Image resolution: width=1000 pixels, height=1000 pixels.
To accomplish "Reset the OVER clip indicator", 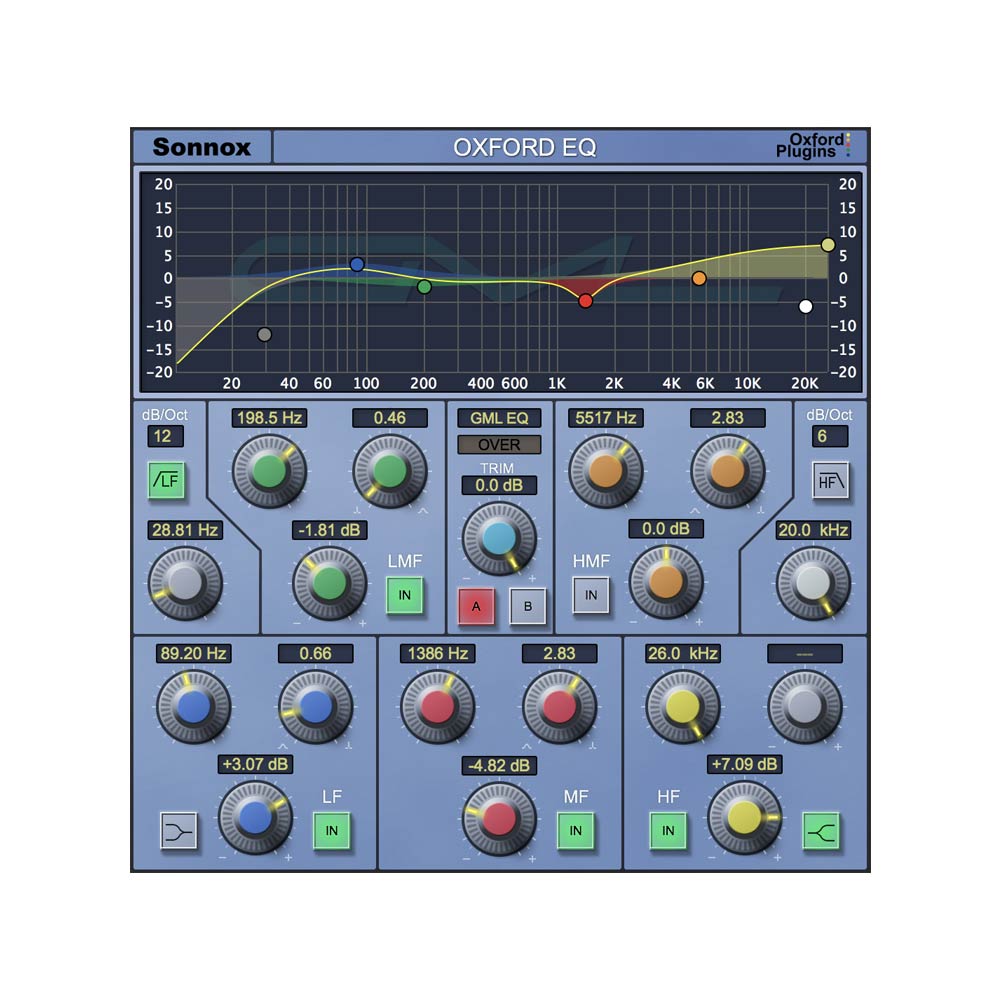I will point(499,444).
